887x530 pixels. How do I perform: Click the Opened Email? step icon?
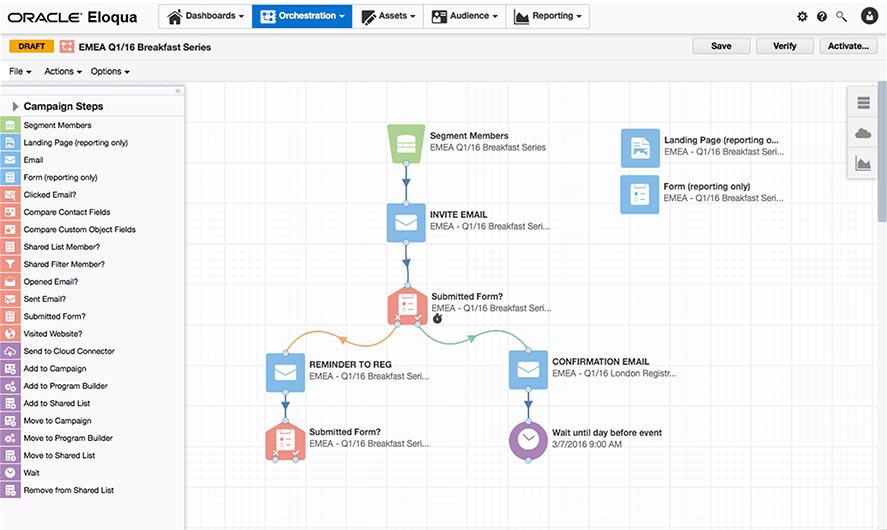tap(10, 282)
